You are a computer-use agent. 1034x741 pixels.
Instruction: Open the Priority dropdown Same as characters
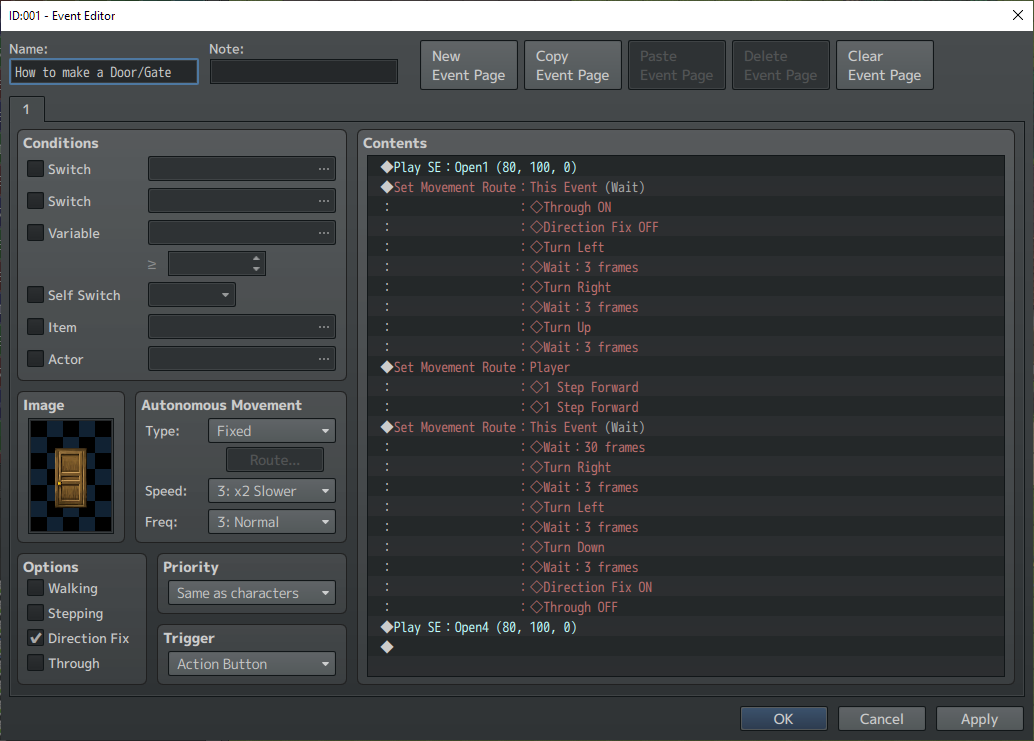tap(252, 593)
